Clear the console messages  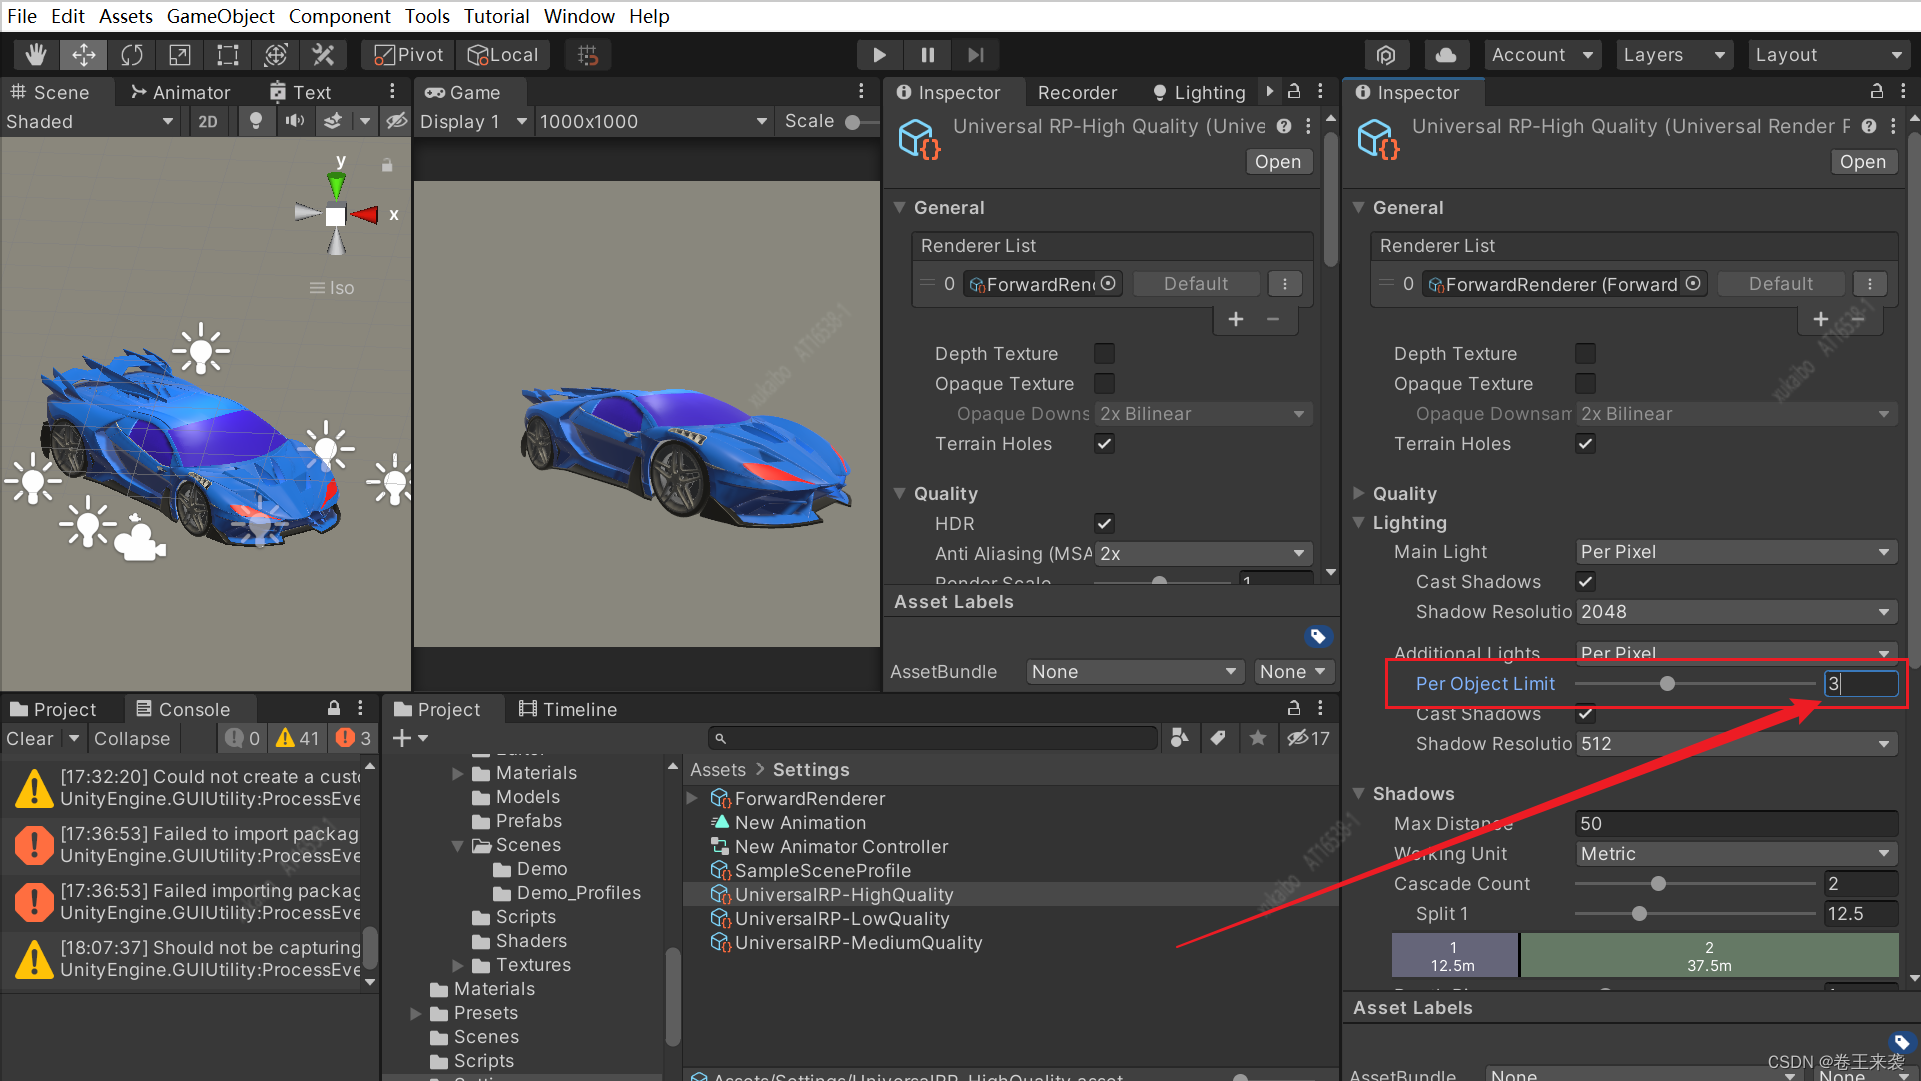tap(30, 738)
